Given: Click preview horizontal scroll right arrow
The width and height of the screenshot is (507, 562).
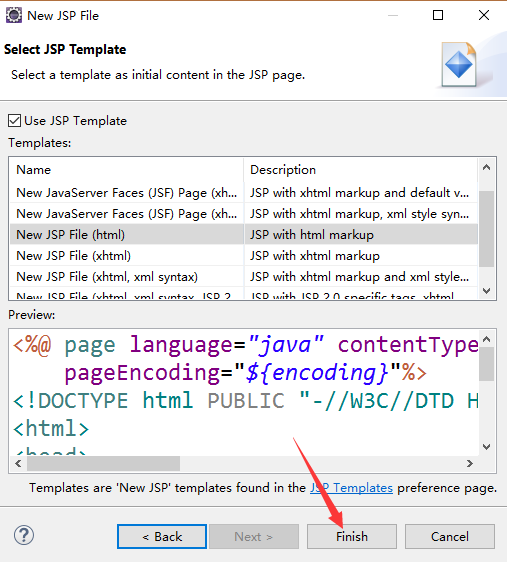Looking at the screenshot, I should 470,463.
